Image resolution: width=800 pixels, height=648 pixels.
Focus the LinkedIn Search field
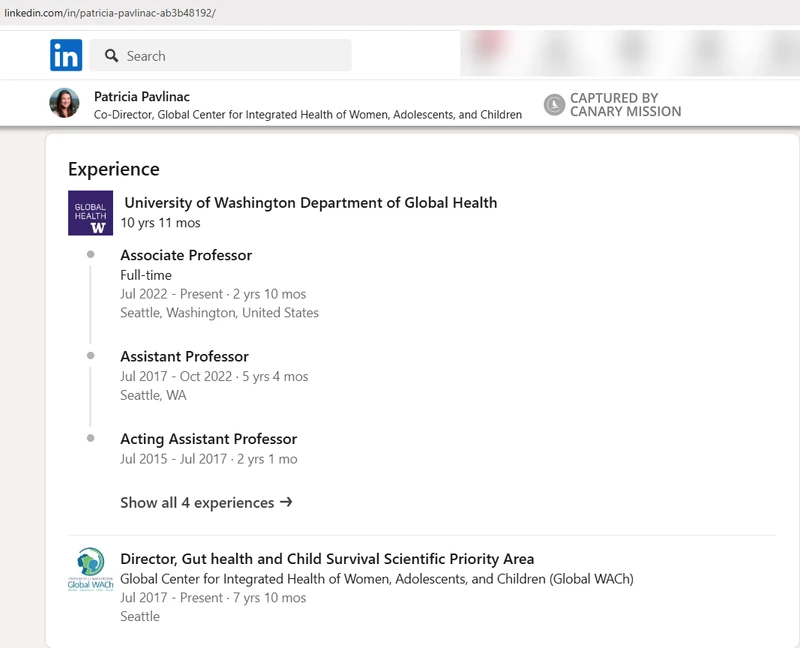pyautogui.click(x=220, y=55)
